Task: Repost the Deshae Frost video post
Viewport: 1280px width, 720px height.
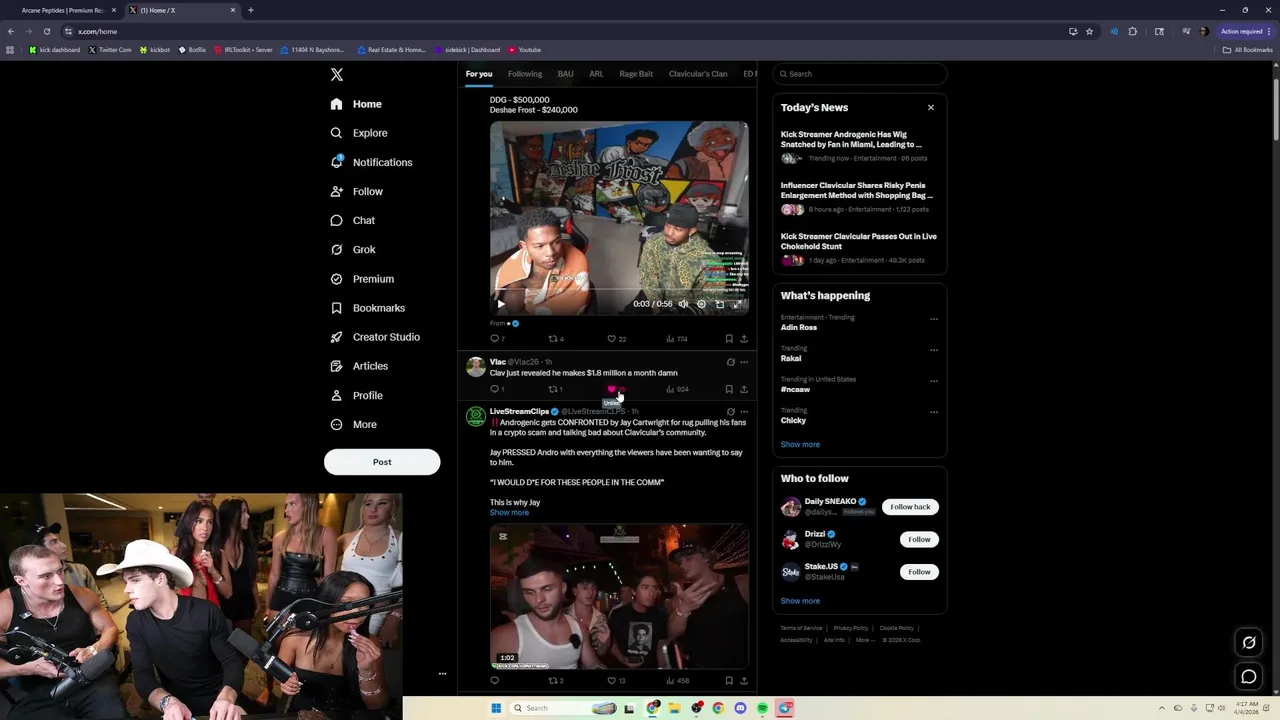Action: tap(556, 339)
